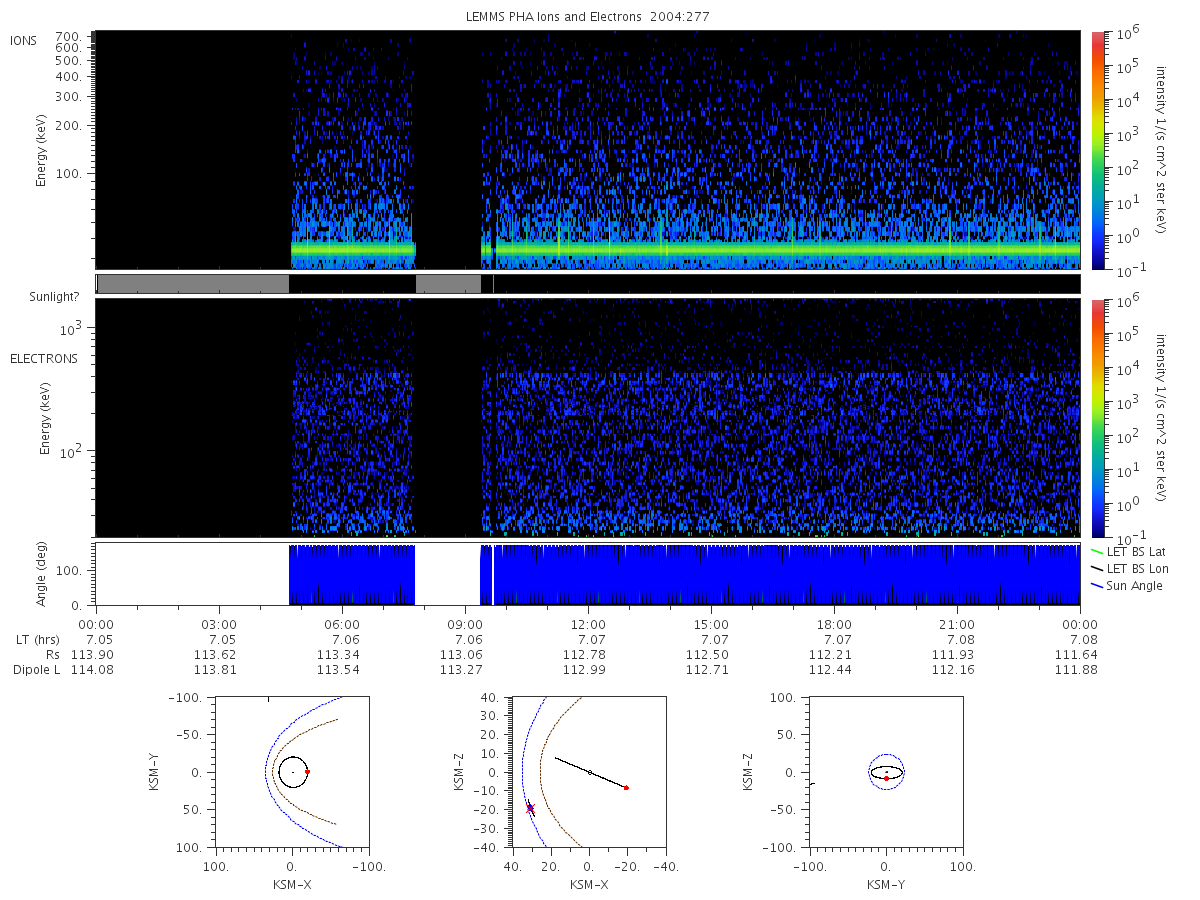Click the red dot at the line end in KSM-X/KSM-Z plot
Image resolution: width=1200 pixels, height=900 pixels.
[x=626, y=788]
